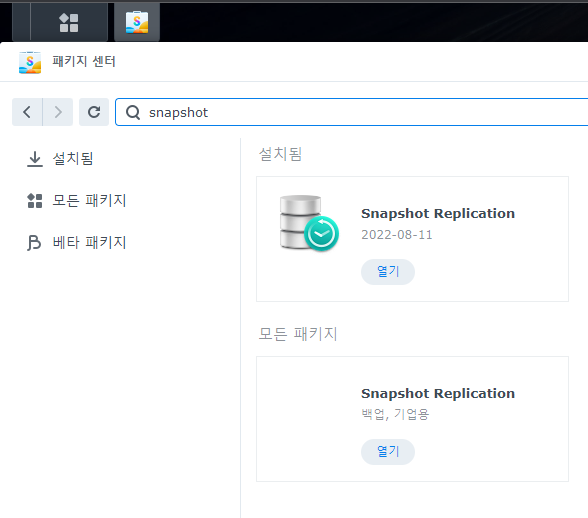This screenshot has width=588, height=518.
Task: Select the 2022-08-11 date text
Action: tap(396, 235)
